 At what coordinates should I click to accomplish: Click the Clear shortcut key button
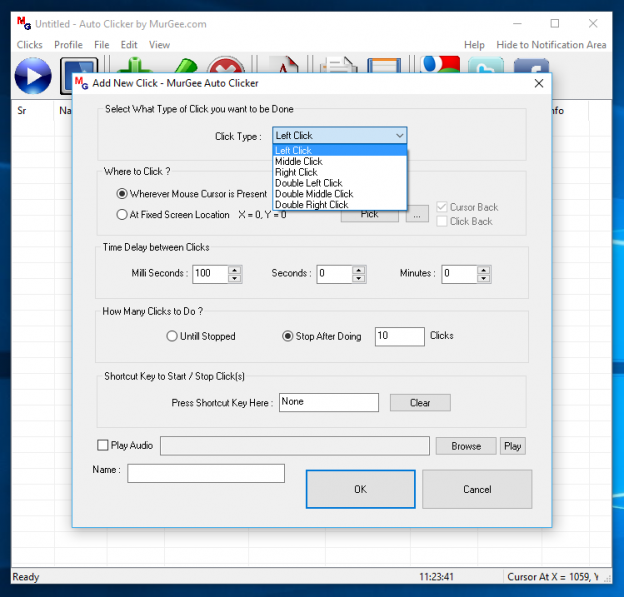(420, 403)
